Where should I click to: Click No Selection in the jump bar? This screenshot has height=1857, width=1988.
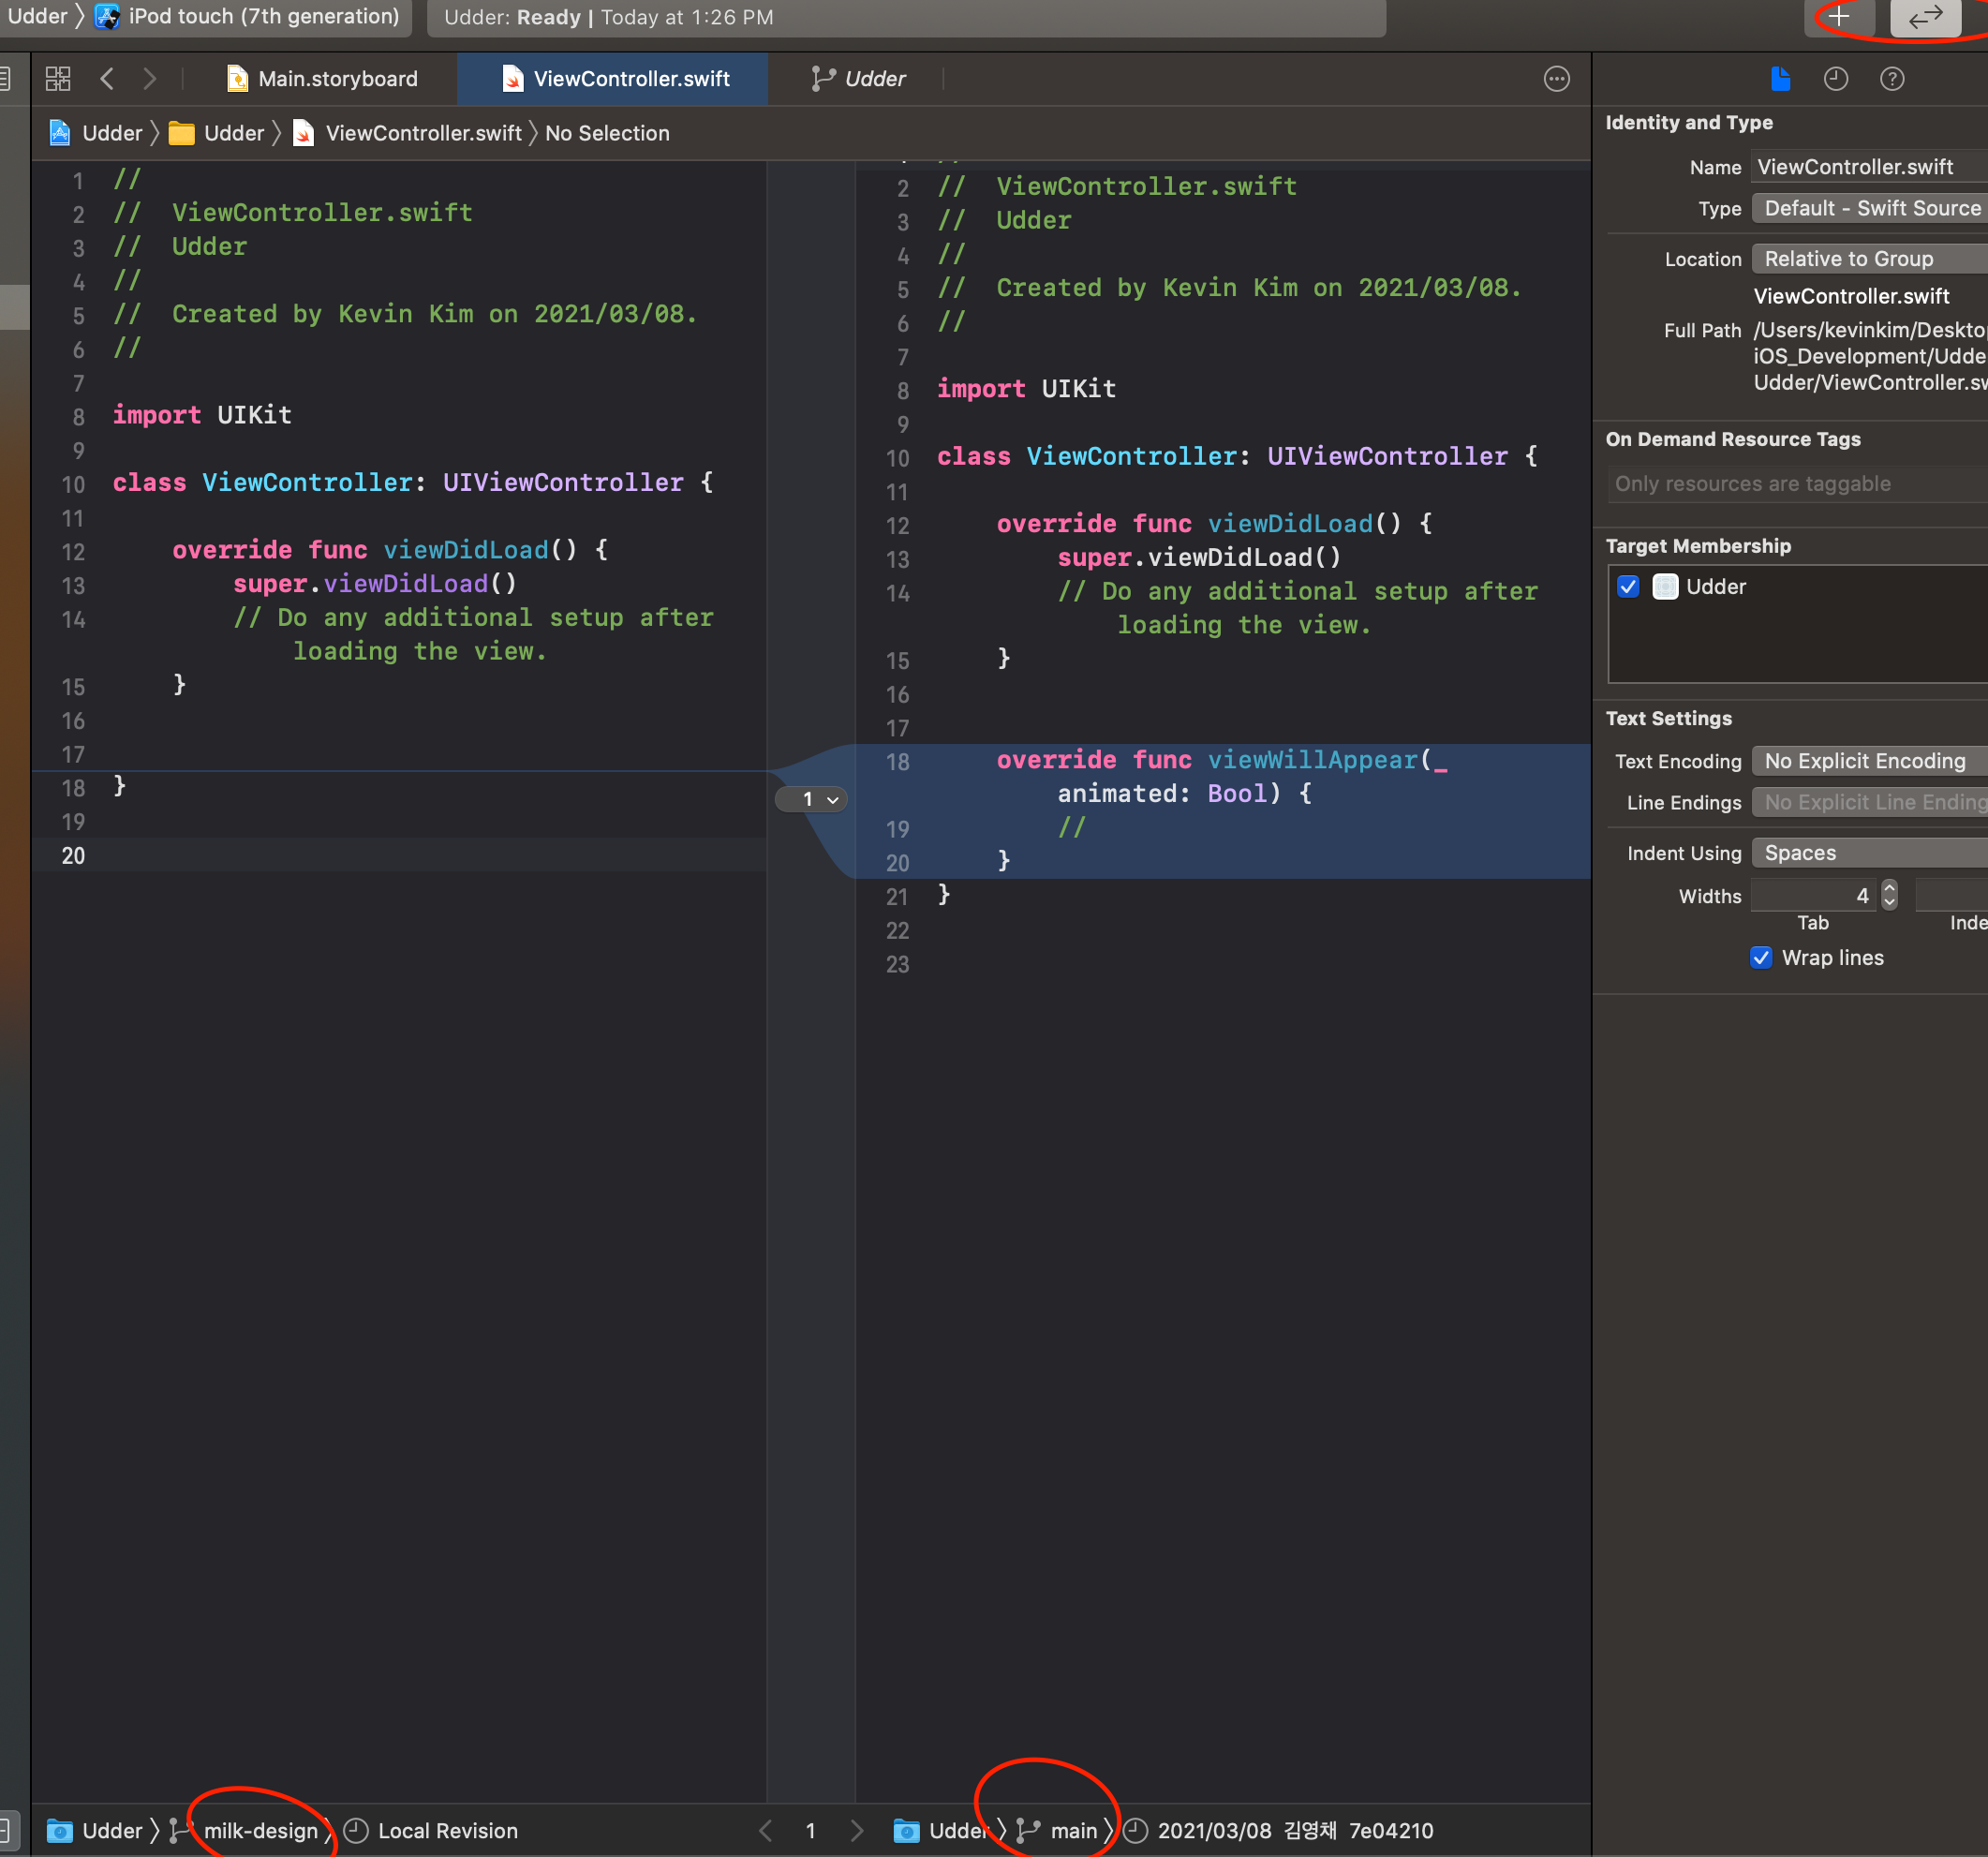click(x=607, y=133)
